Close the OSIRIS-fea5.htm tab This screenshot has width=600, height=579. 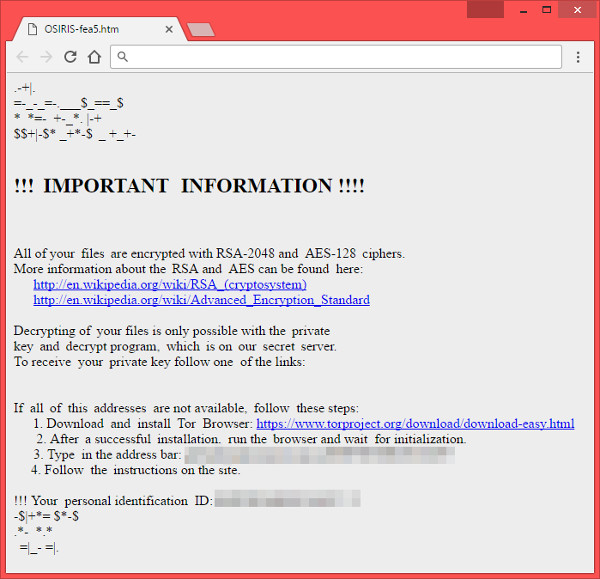pos(169,29)
